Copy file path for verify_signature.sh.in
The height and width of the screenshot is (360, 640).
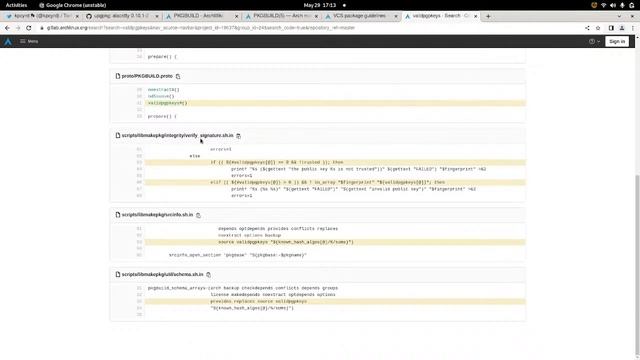coord(238,136)
